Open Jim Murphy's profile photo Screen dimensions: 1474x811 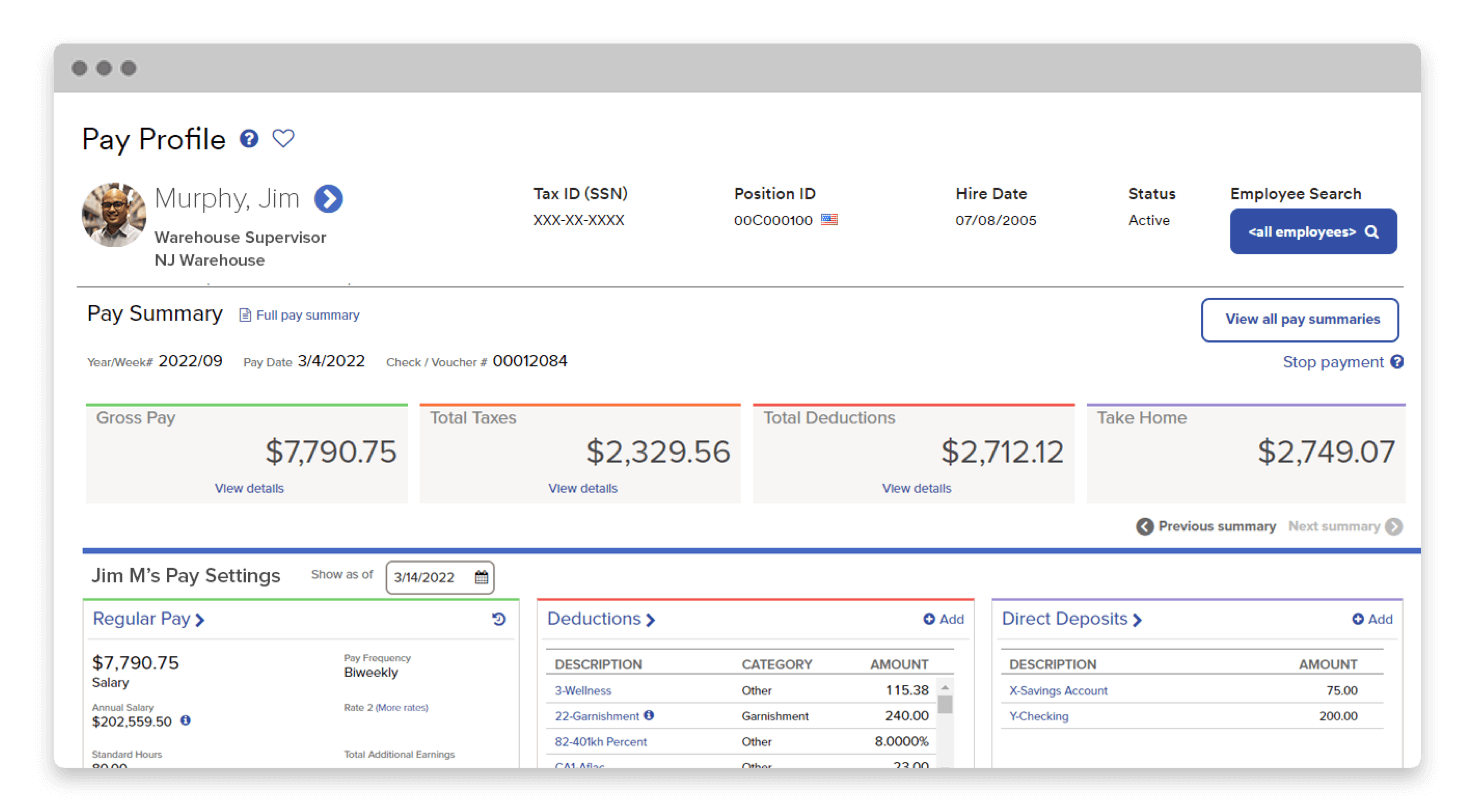click(114, 214)
